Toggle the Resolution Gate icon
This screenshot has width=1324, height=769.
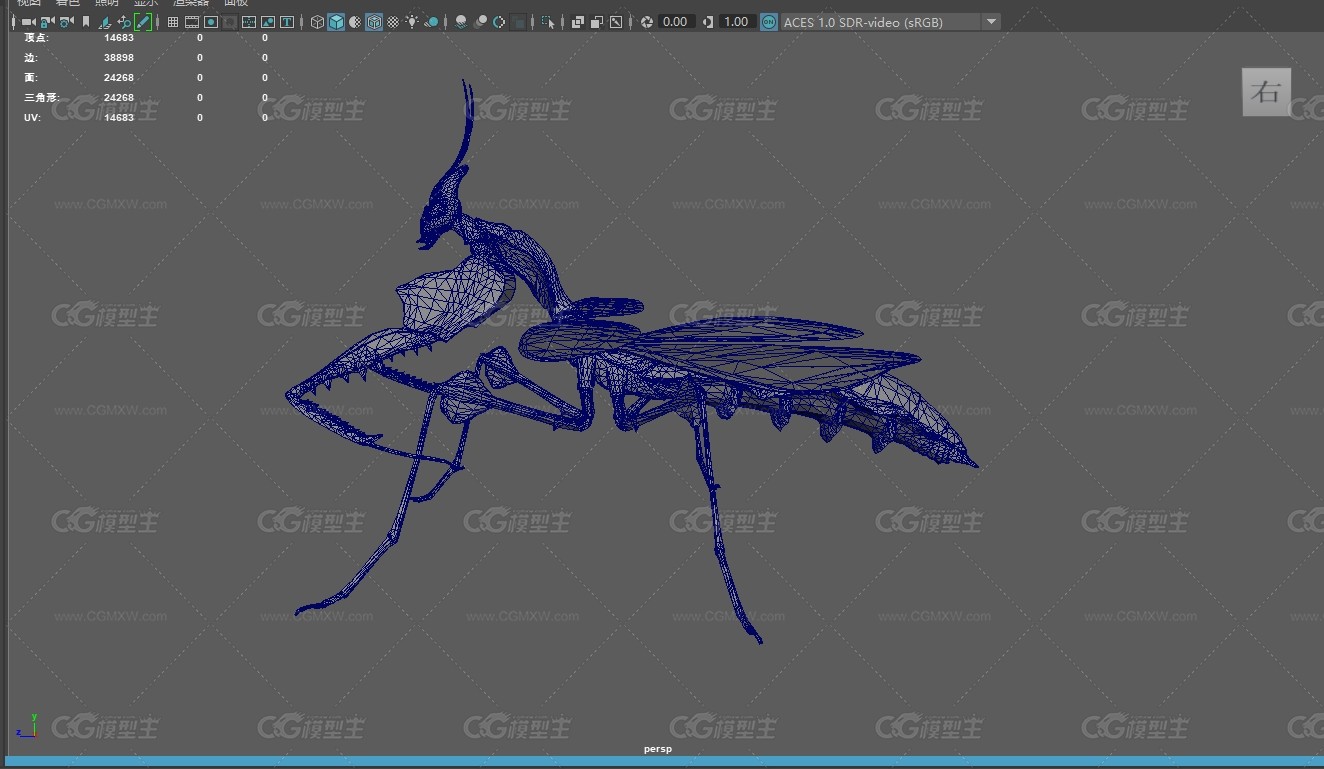tap(211, 21)
